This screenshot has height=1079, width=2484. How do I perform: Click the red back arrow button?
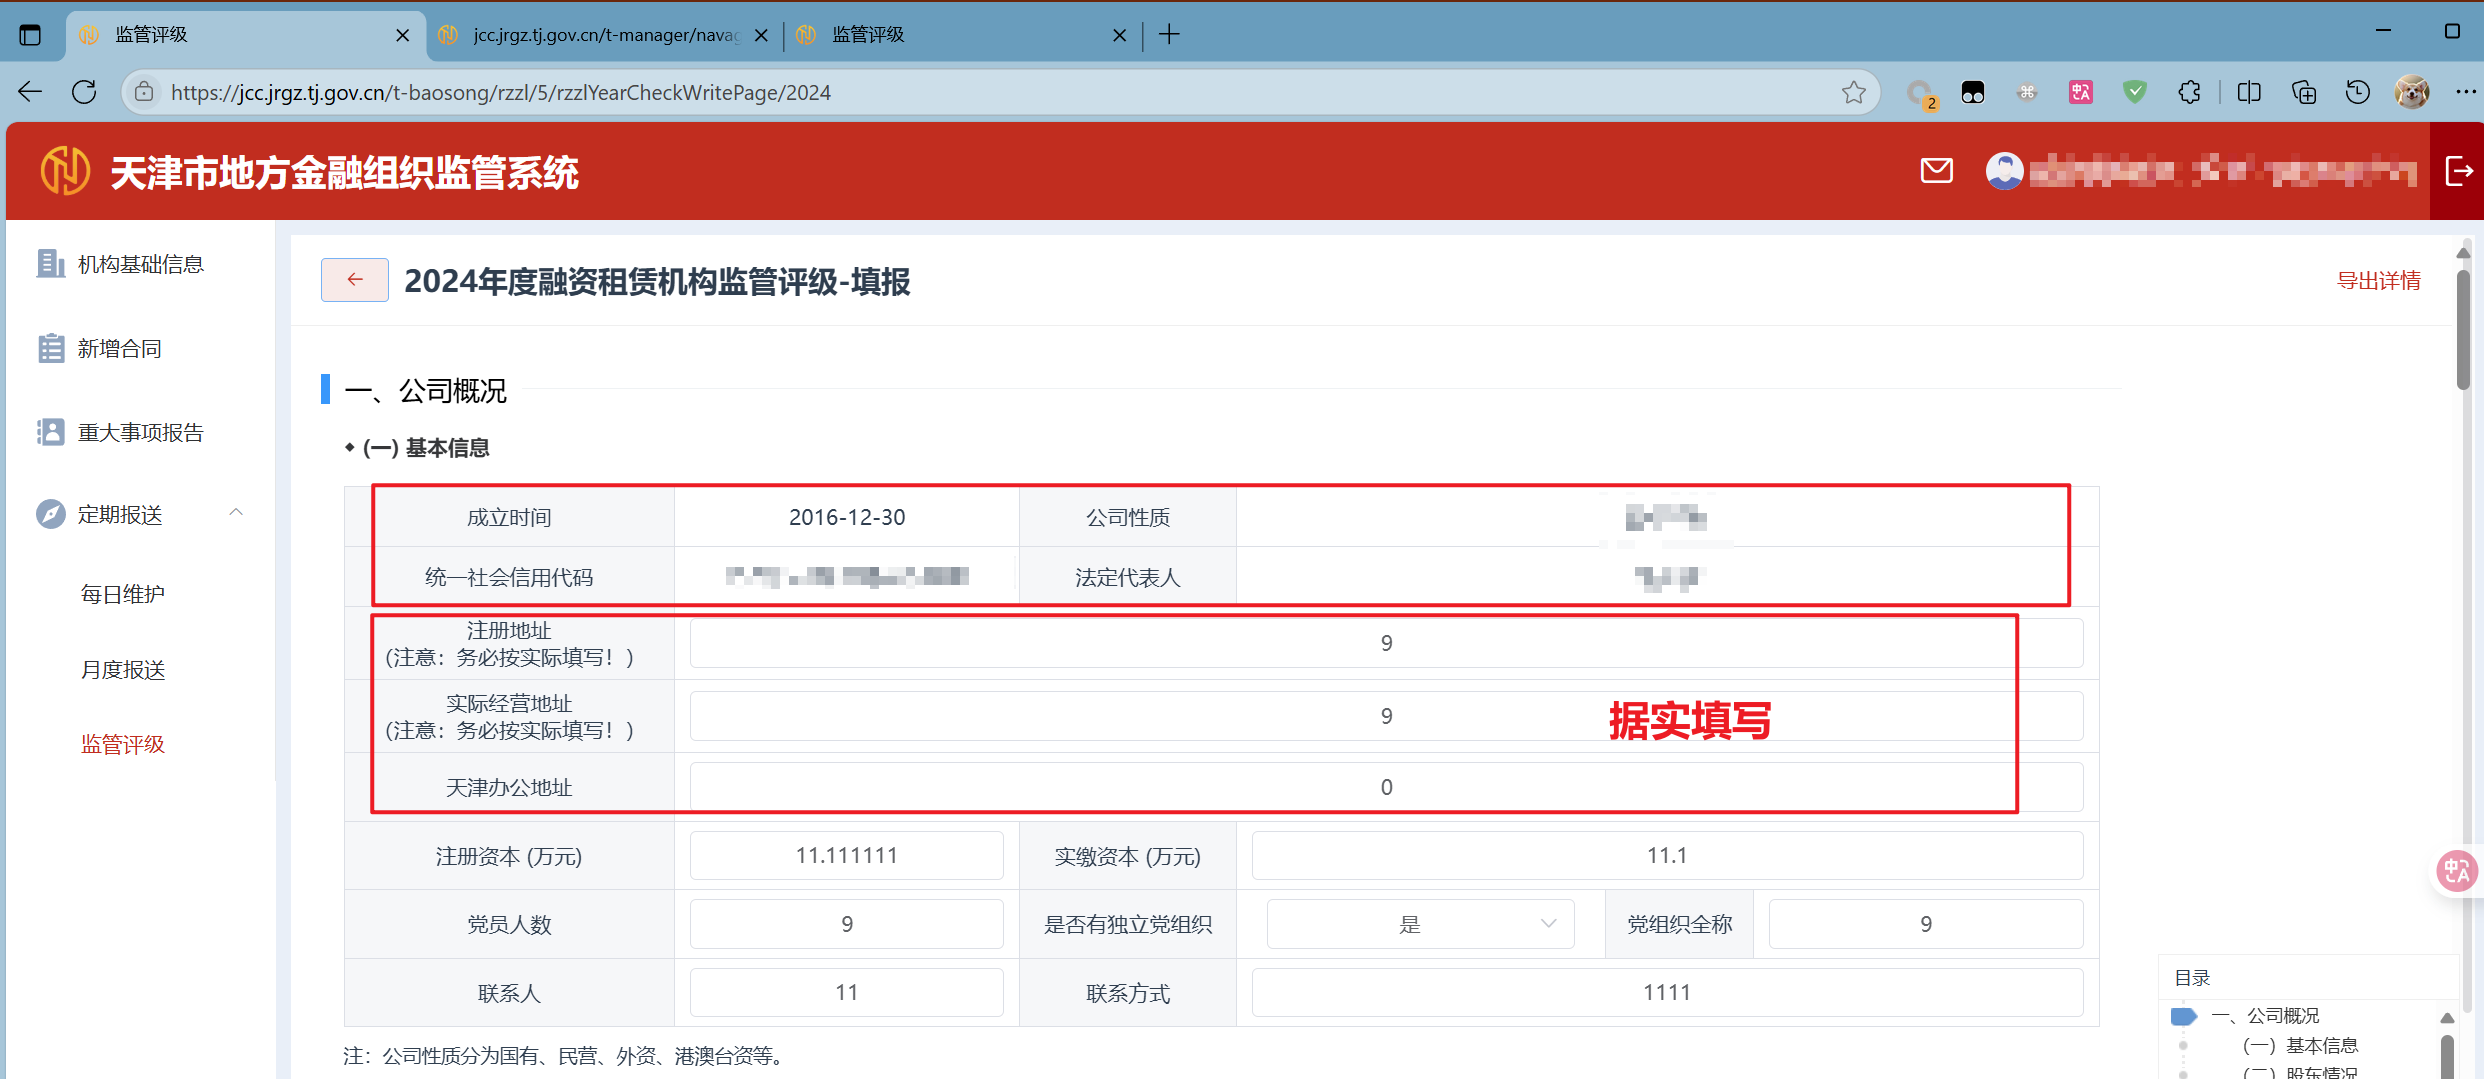(x=354, y=280)
